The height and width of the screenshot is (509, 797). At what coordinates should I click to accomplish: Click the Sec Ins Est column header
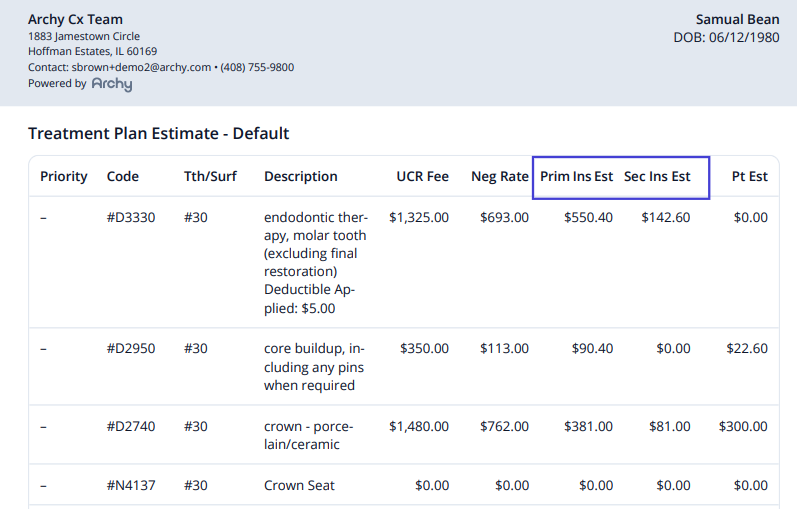click(x=657, y=176)
